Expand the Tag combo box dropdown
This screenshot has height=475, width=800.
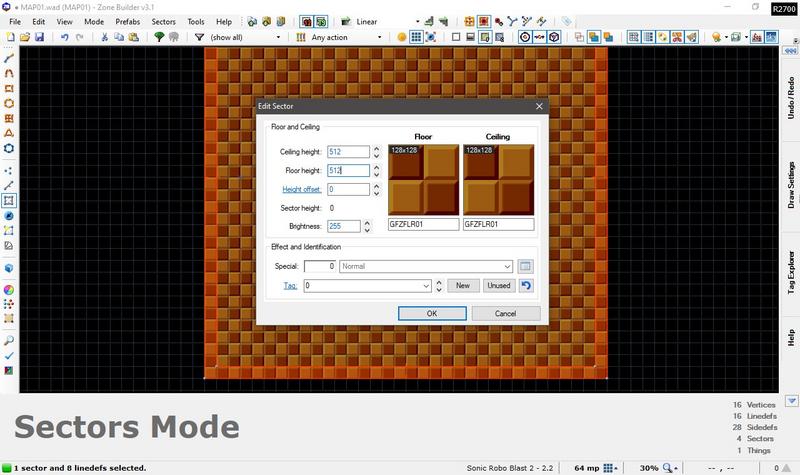coord(425,285)
